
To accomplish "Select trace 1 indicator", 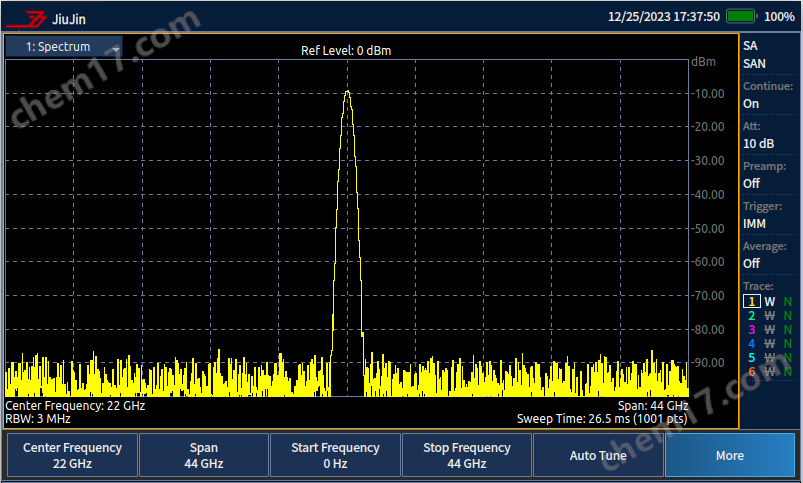I will coord(750,301).
